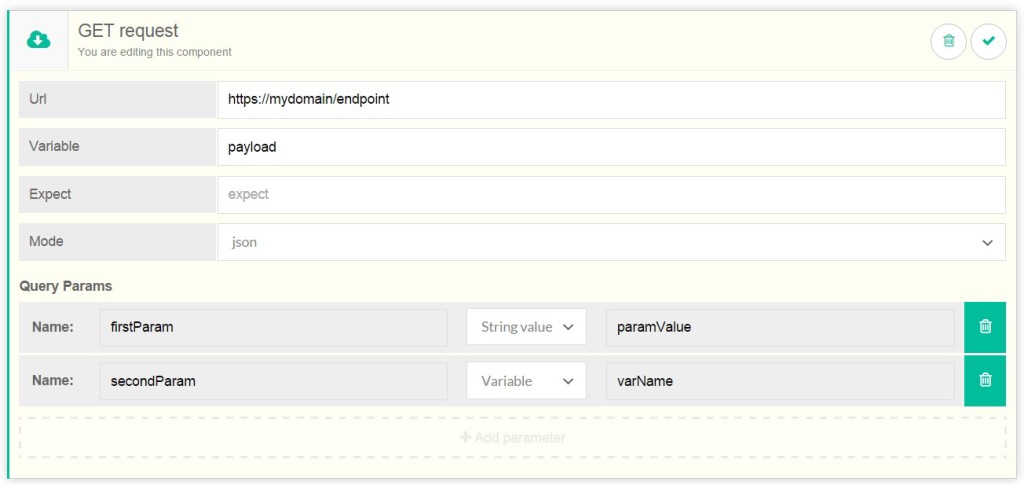Click the firstParam name input

pyautogui.click(x=273, y=327)
